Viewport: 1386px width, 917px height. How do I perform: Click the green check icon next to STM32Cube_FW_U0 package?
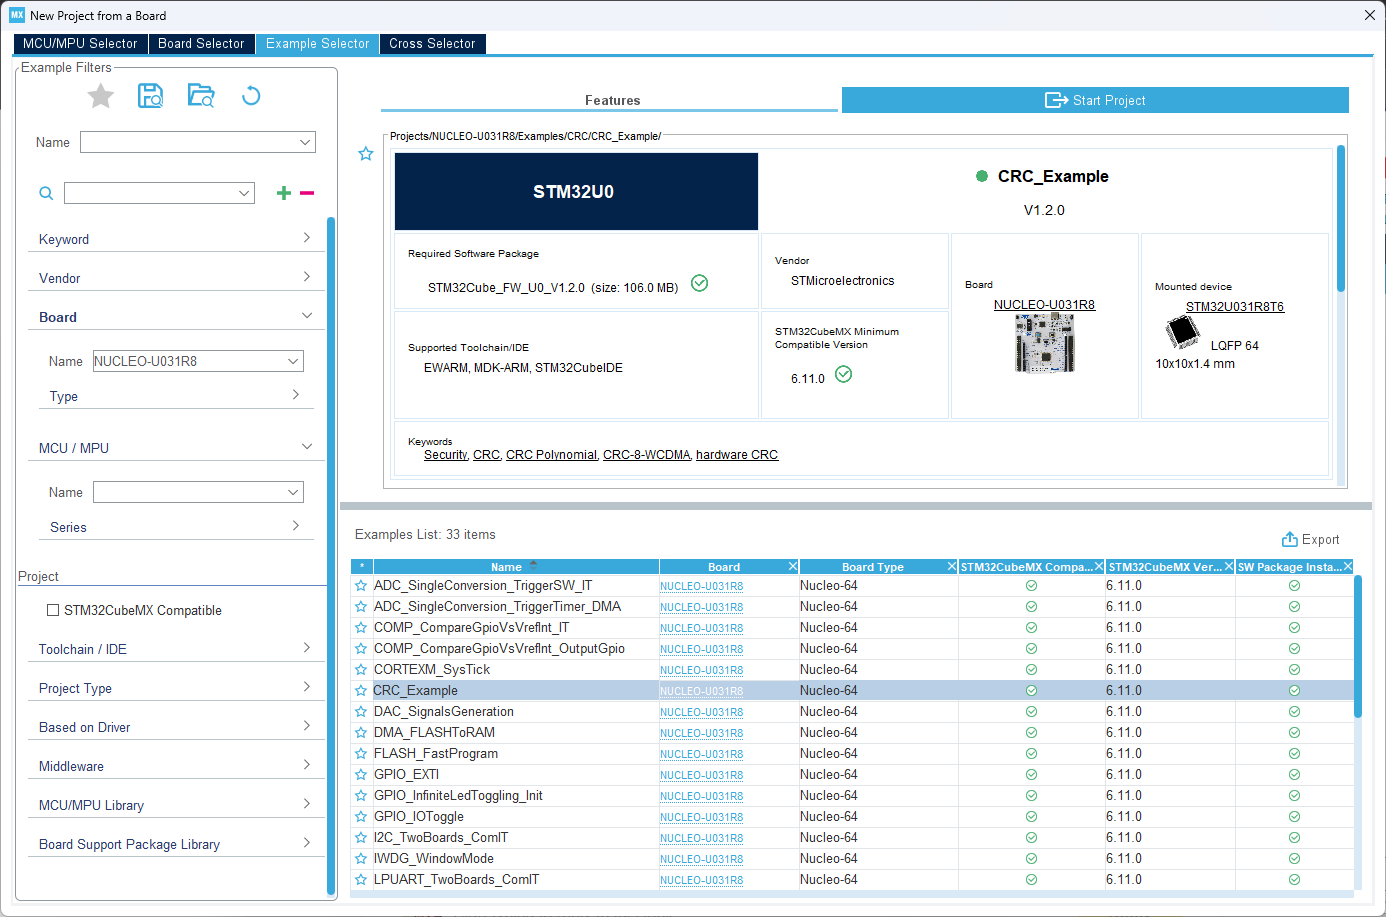point(699,283)
